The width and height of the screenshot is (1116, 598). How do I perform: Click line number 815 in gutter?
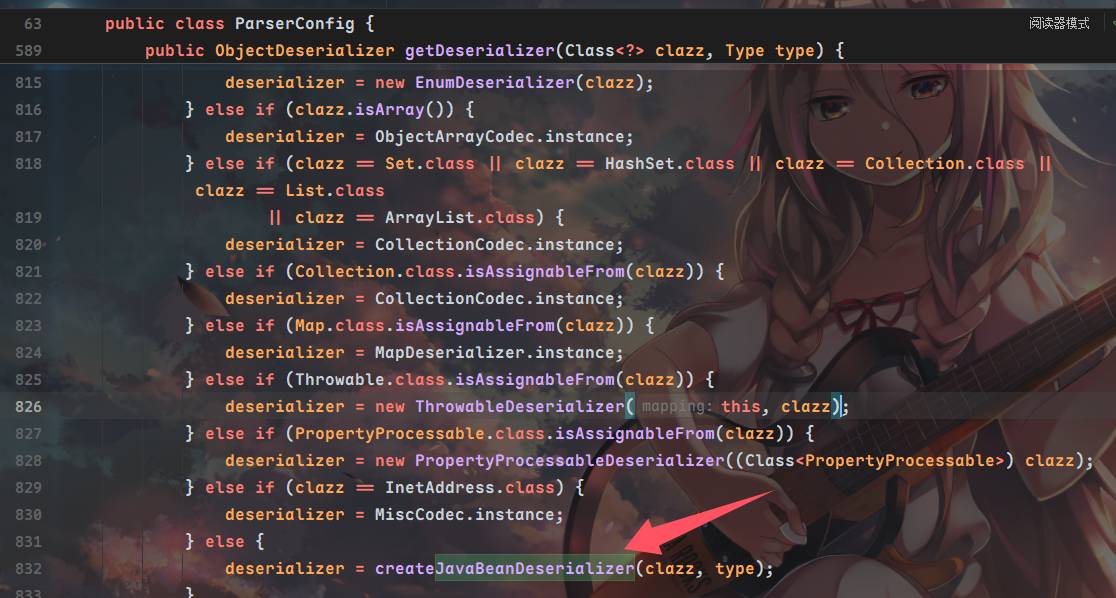click(28, 83)
